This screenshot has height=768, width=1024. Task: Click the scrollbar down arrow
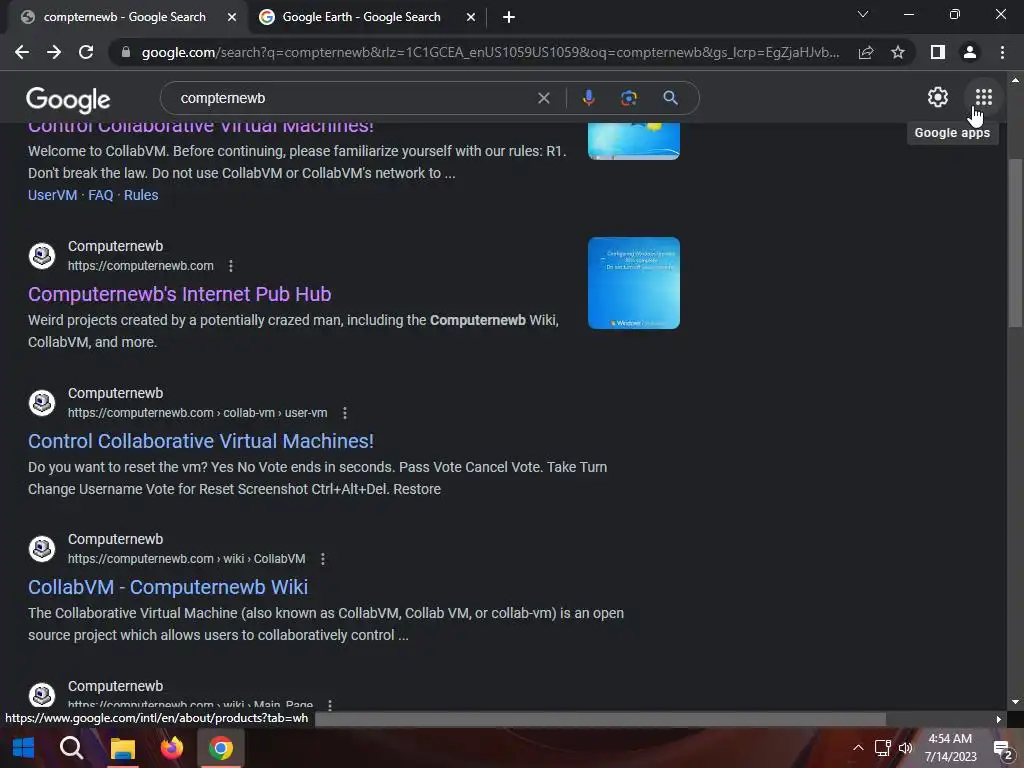coord(1015,702)
